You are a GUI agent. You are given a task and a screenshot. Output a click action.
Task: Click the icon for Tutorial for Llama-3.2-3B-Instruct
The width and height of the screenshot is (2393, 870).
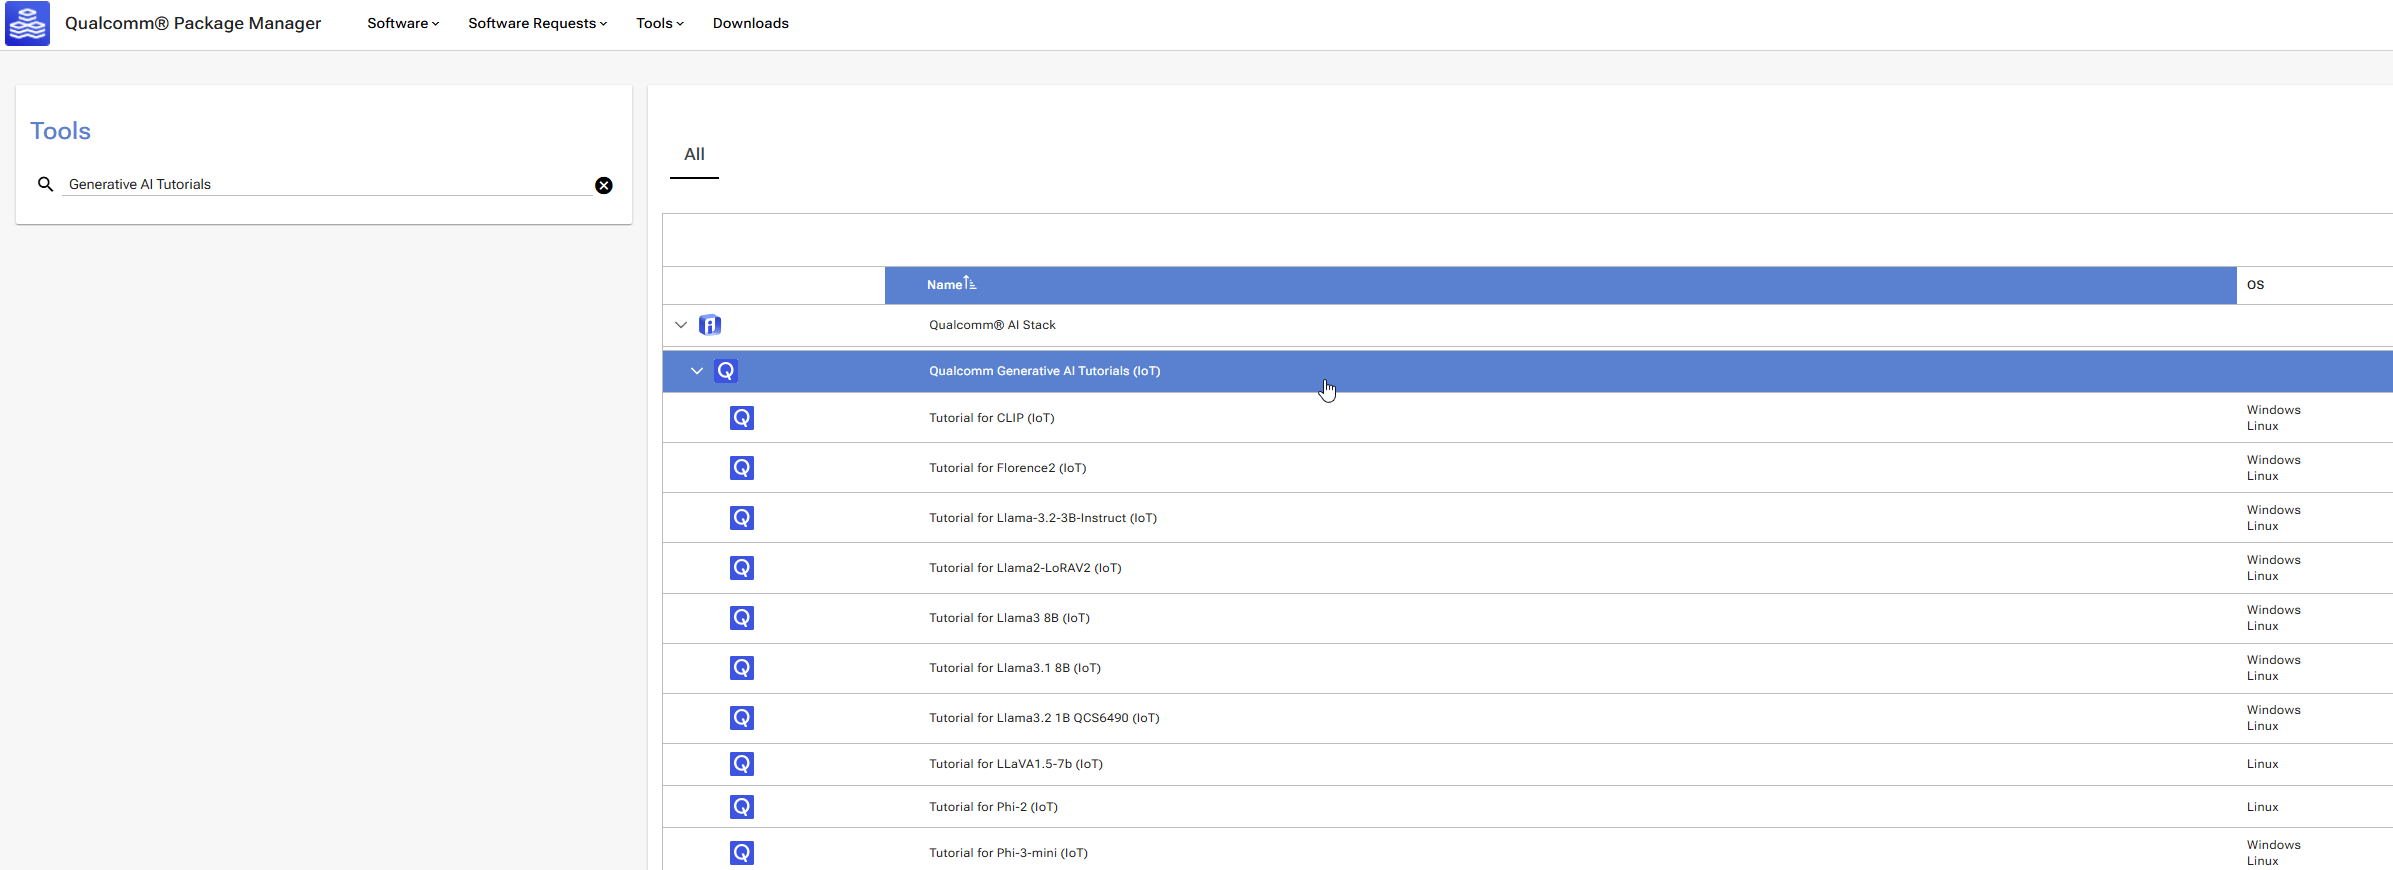pyautogui.click(x=742, y=518)
